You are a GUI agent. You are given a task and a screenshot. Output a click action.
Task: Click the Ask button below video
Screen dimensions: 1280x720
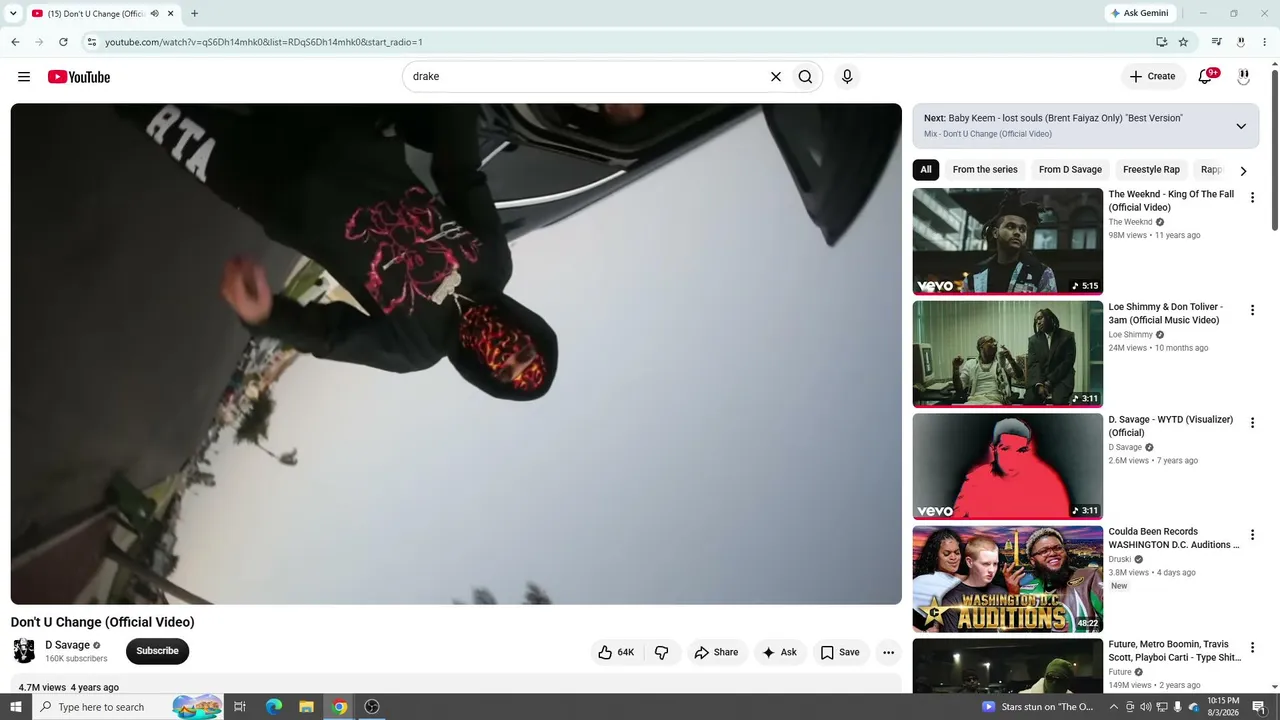point(780,653)
